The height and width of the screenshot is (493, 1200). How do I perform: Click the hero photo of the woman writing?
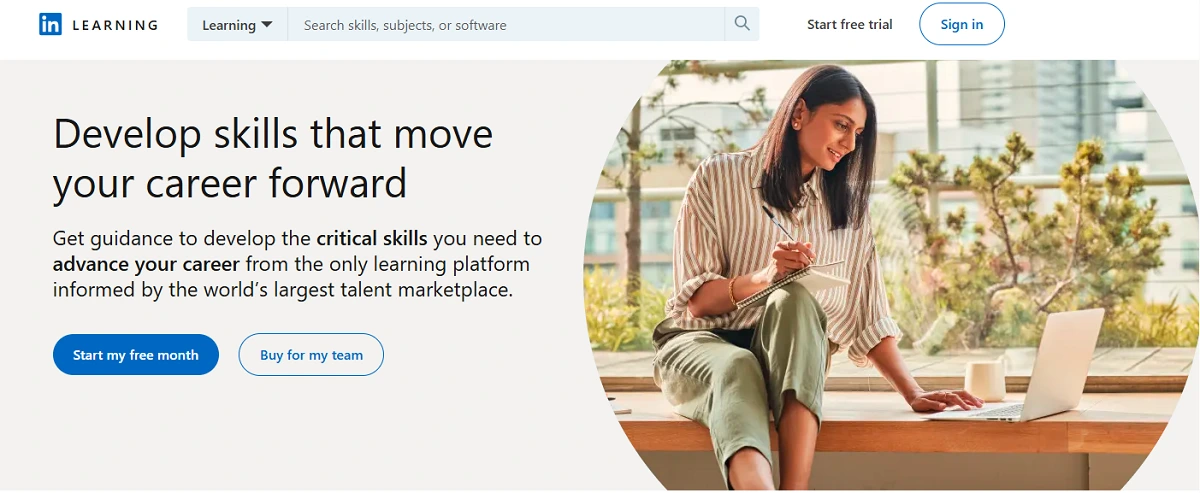tap(891, 275)
